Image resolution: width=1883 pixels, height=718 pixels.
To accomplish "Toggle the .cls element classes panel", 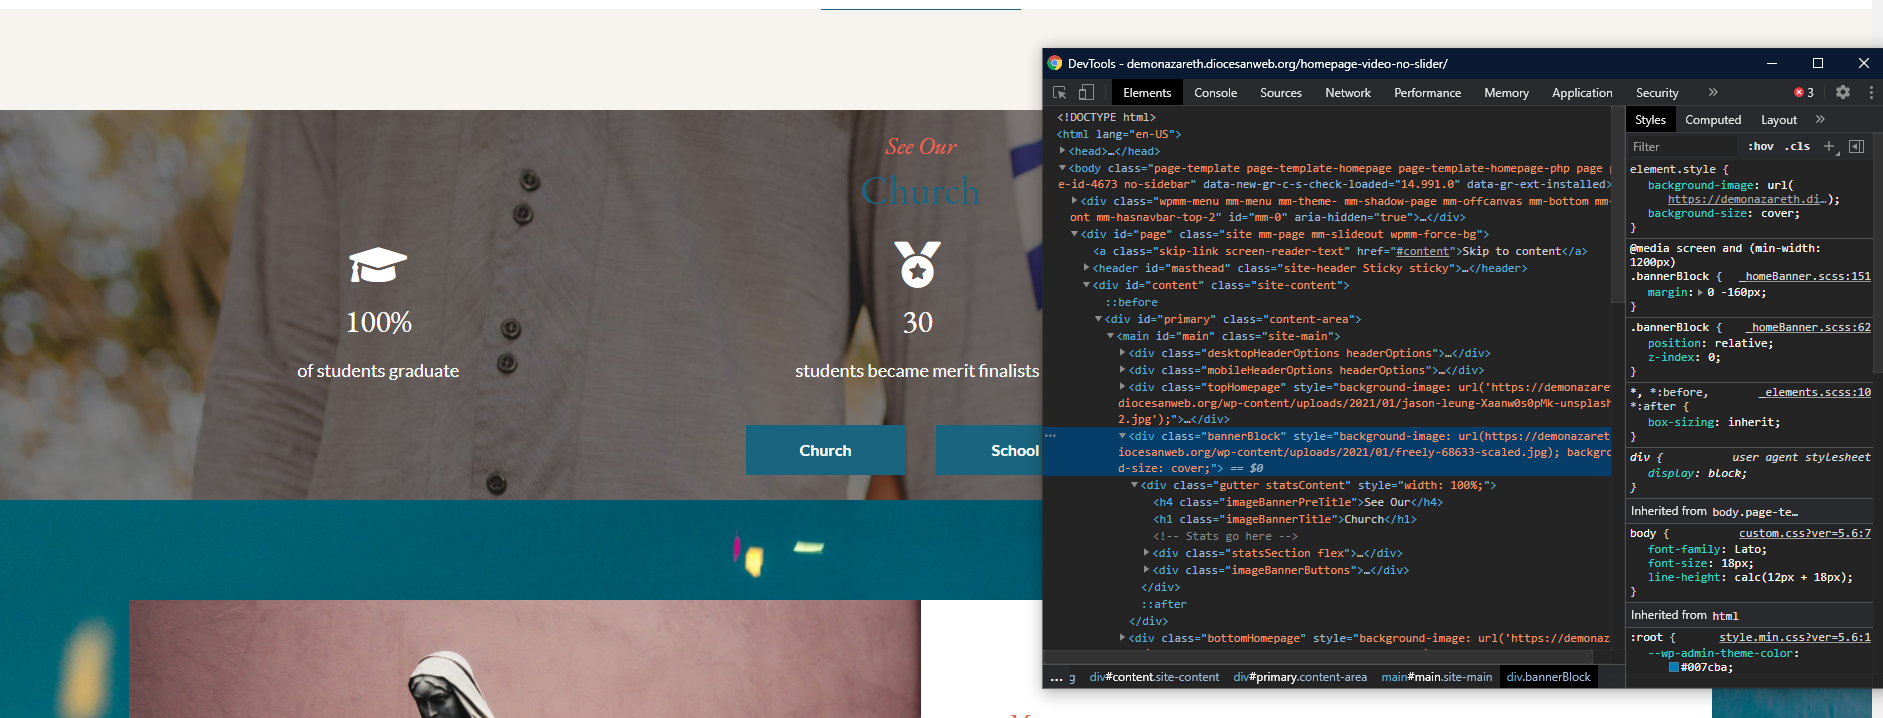I will (1797, 147).
